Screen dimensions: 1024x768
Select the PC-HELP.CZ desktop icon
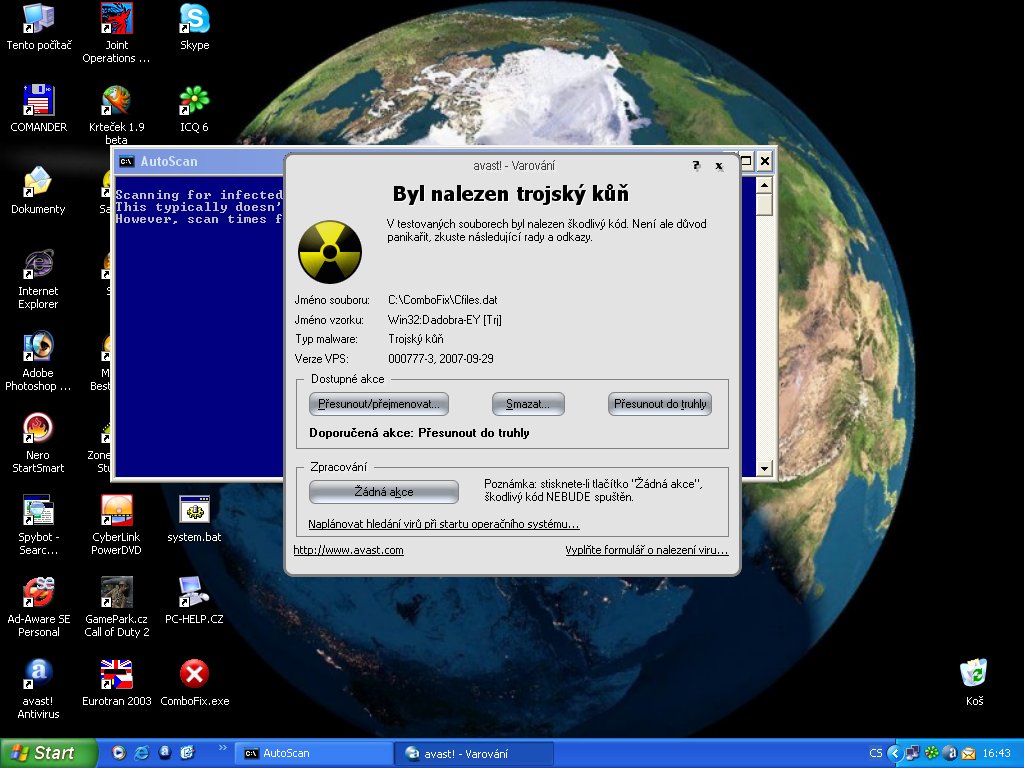pos(194,593)
